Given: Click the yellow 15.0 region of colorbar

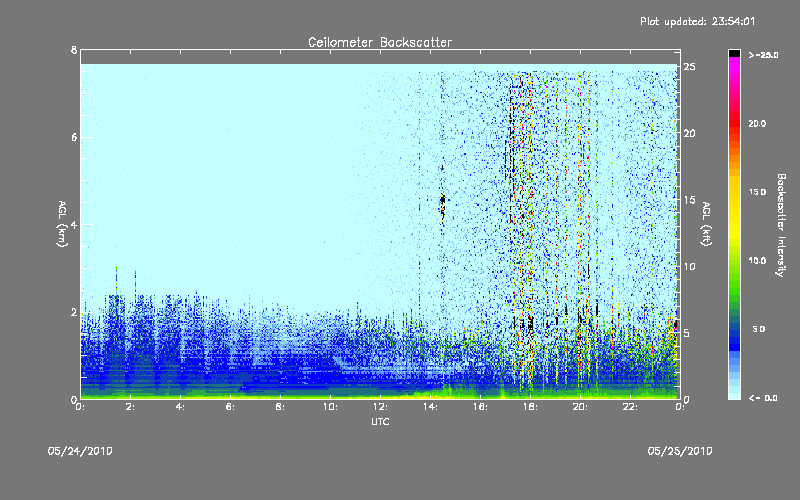Looking at the screenshot, I should point(734,192).
